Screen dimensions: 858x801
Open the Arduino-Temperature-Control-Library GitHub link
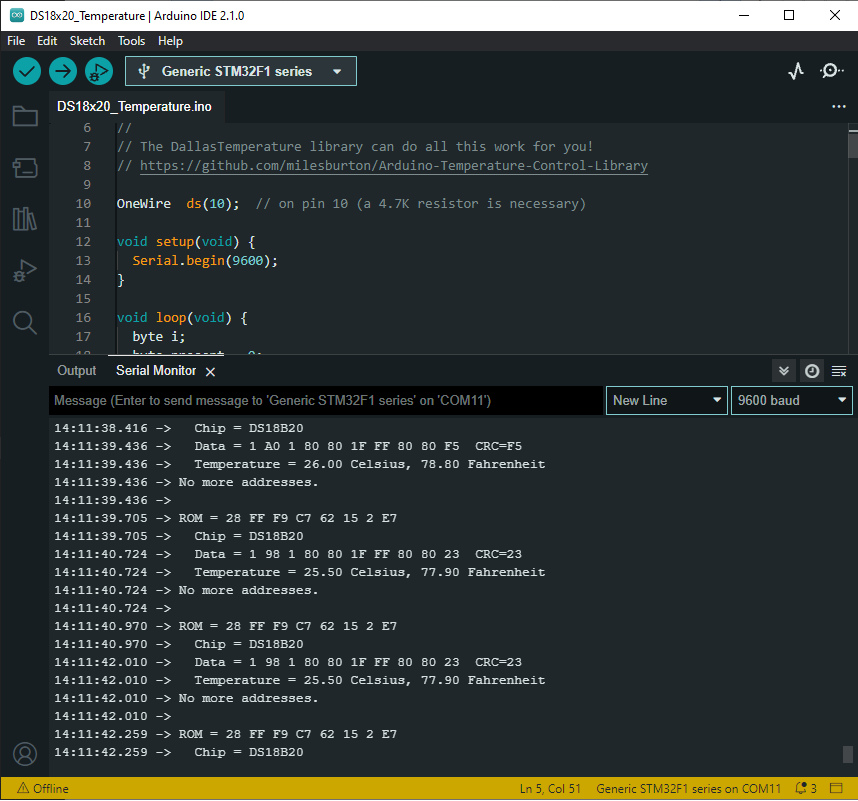[393, 166]
